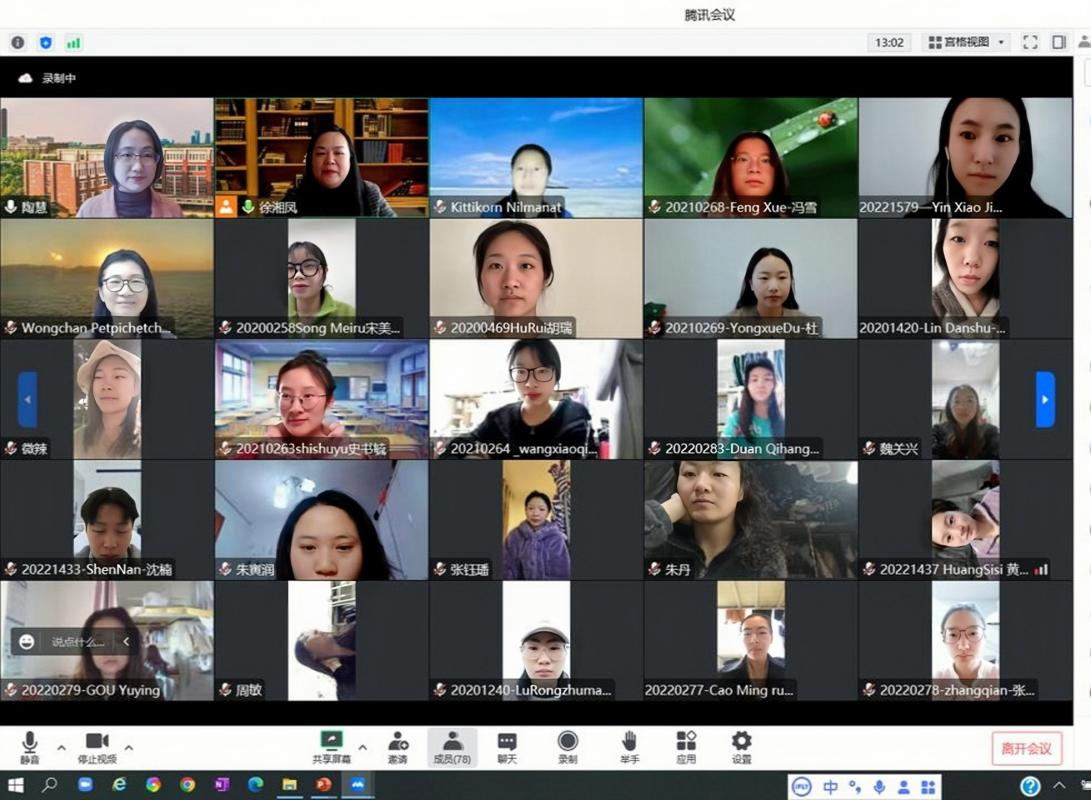Open the settings (设置) gear
1091x800 pixels.
(741, 745)
